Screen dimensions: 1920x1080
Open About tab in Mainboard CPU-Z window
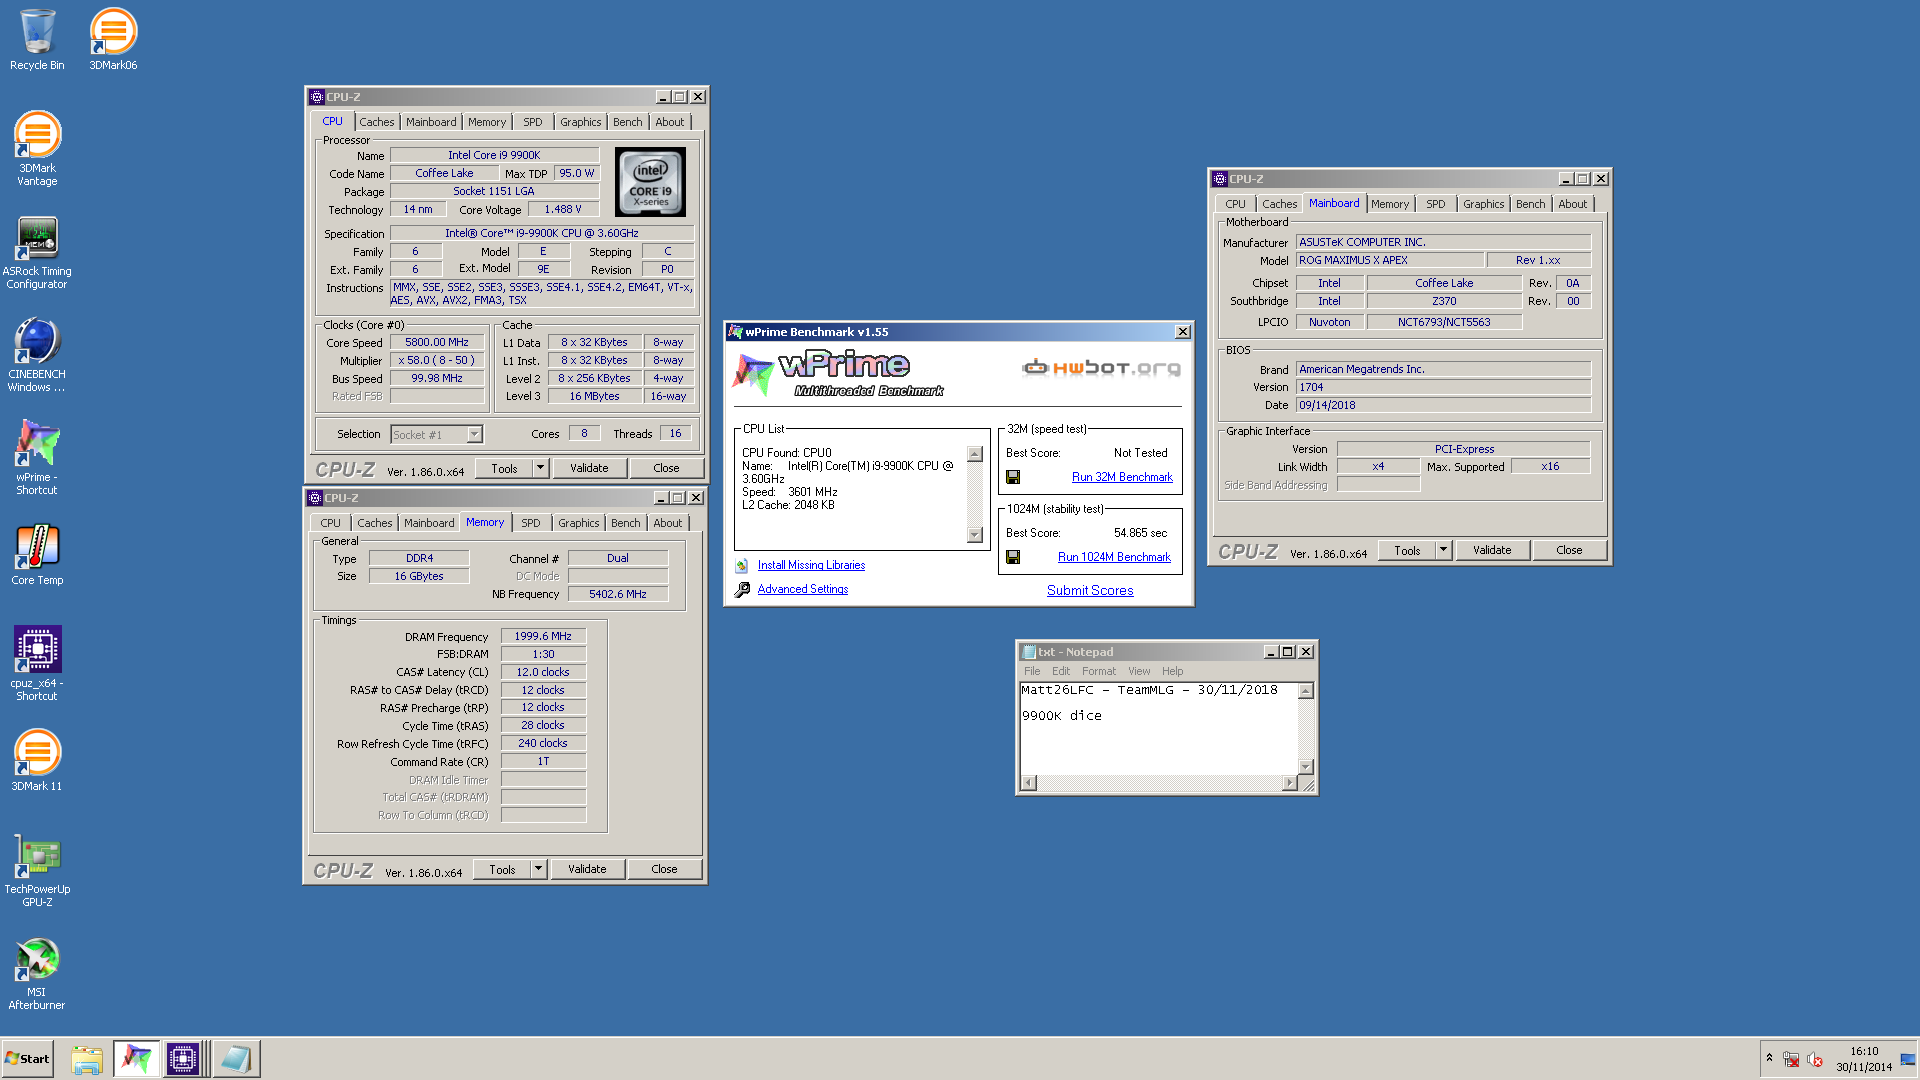coord(1573,204)
